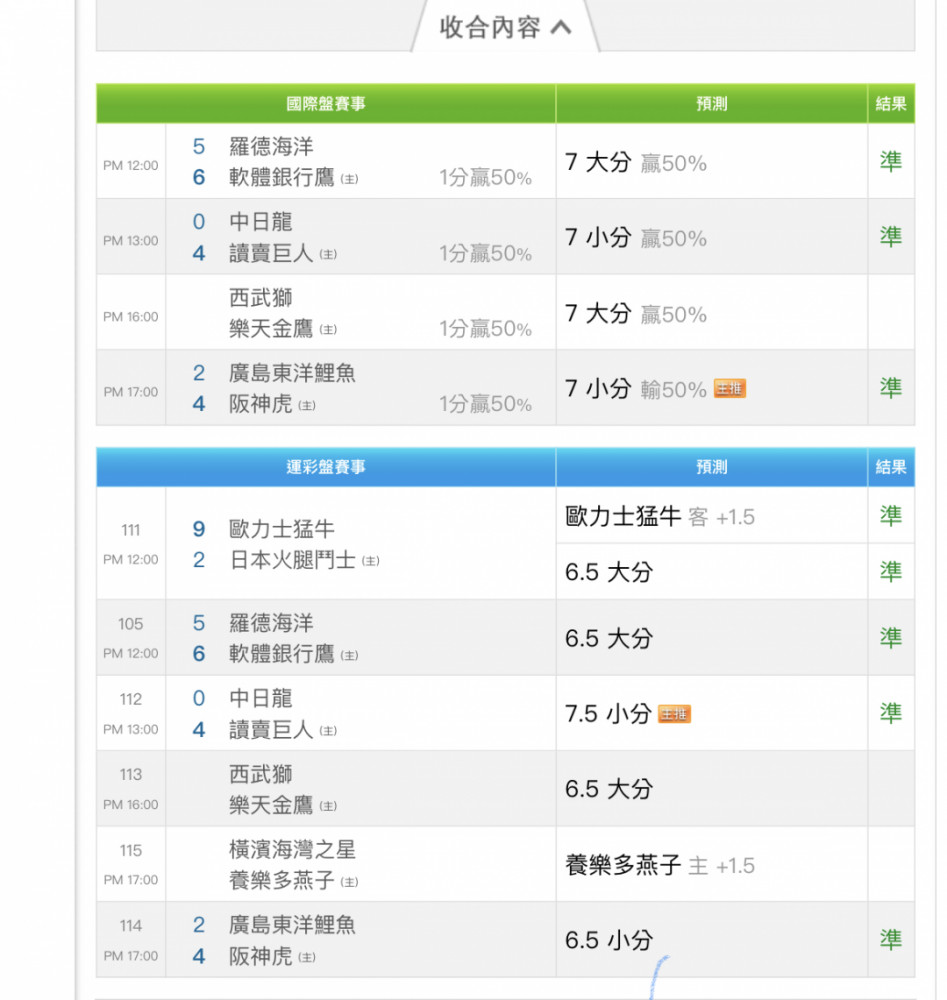
Task: Select 廣島東洋鯉魚 in the 運彩盤 table
Action: coord(292,924)
